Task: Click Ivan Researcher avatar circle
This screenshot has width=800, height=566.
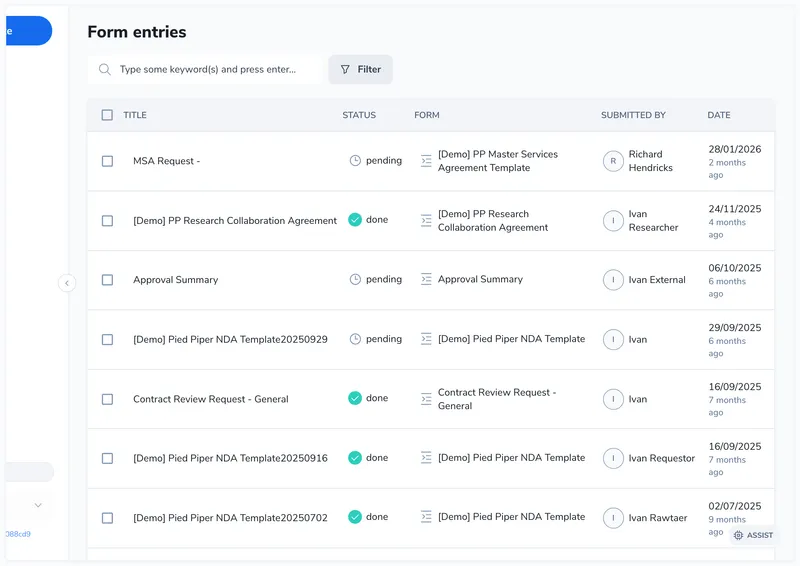Action: tap(613, 221)
